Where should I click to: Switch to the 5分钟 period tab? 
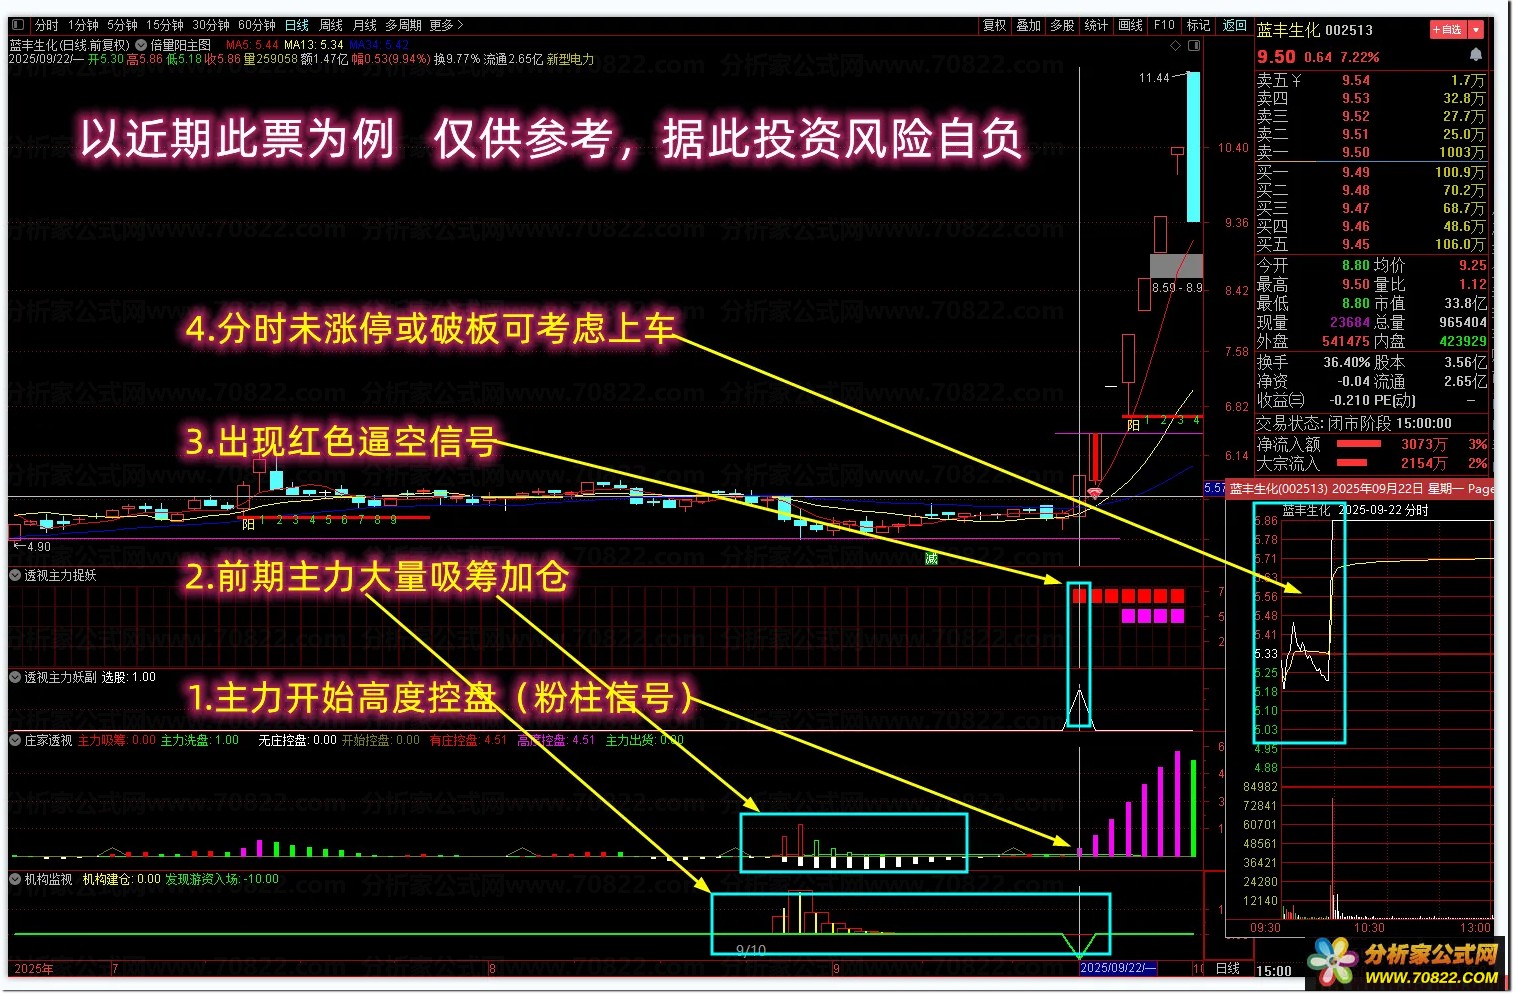122,25
